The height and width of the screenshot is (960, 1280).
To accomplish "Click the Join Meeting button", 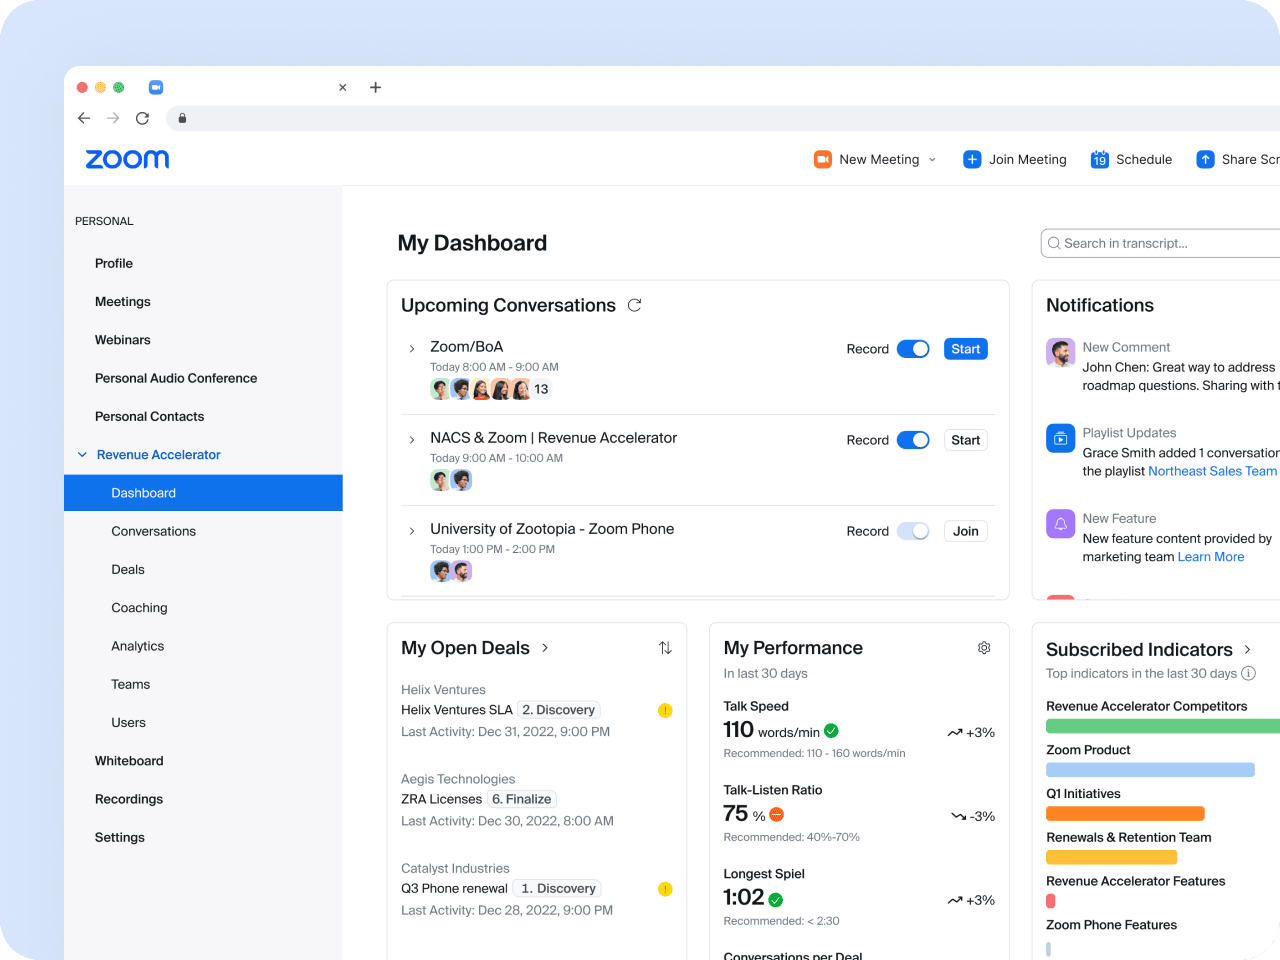I will (1015, 159).
